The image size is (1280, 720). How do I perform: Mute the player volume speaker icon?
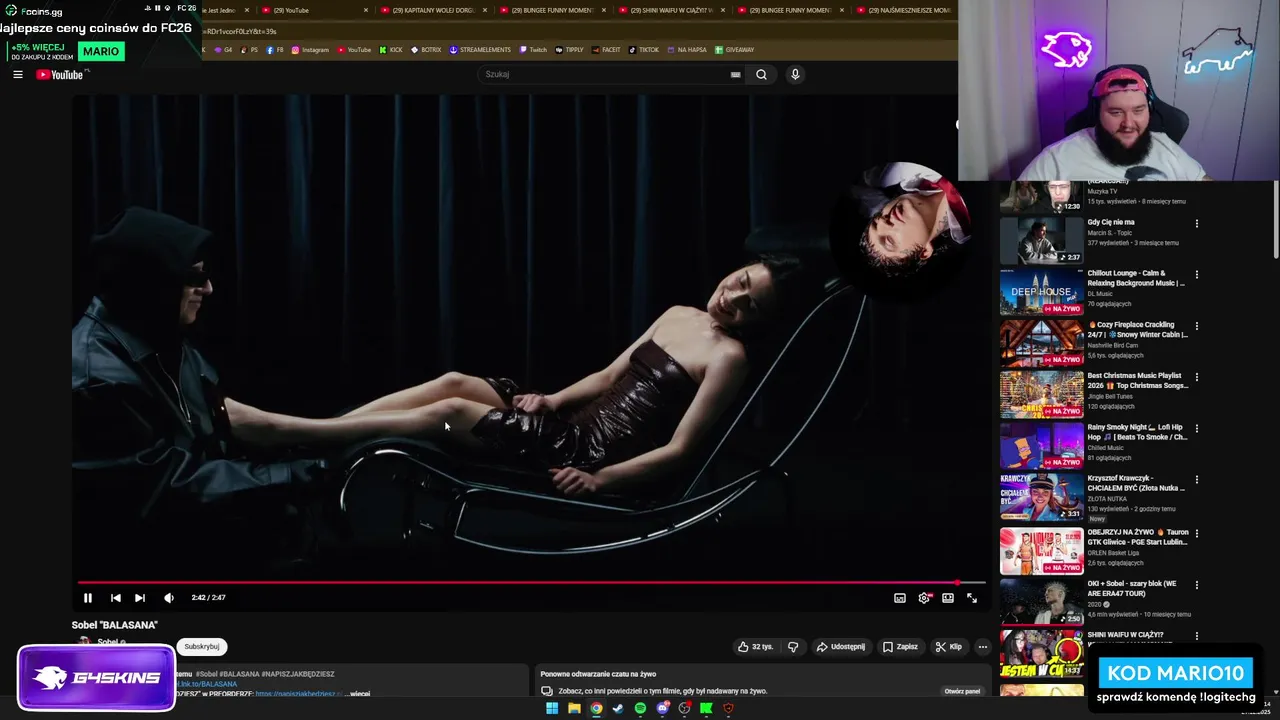(169, 598)
